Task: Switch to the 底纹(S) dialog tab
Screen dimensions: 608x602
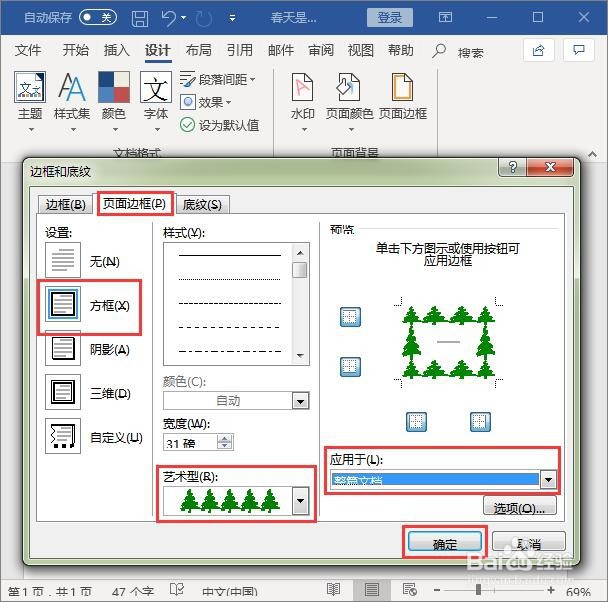Action: point(202,204)
